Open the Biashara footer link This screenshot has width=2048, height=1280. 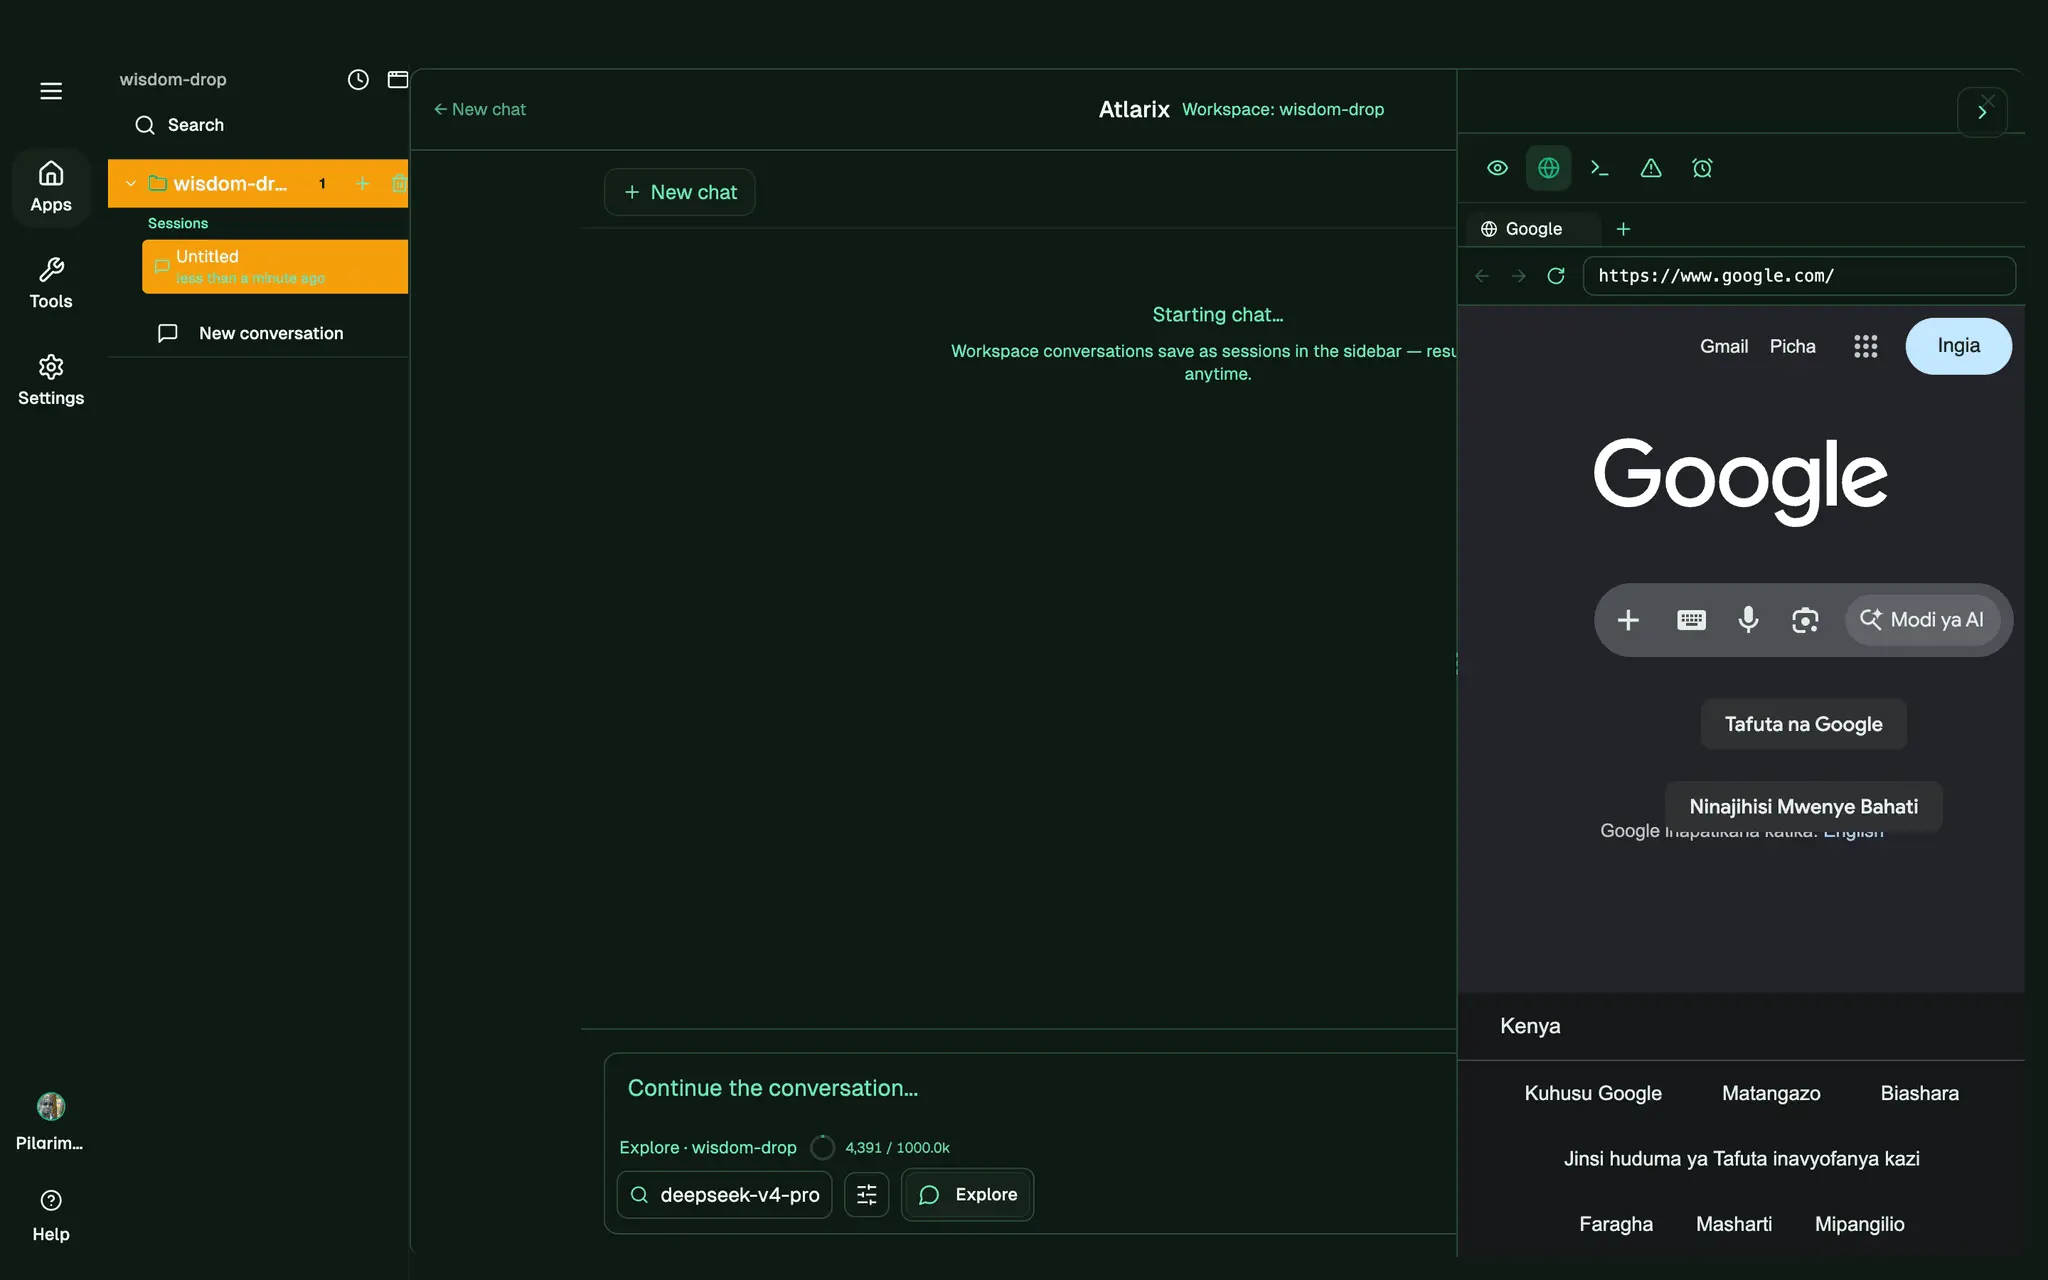tap(1919, 1093)
